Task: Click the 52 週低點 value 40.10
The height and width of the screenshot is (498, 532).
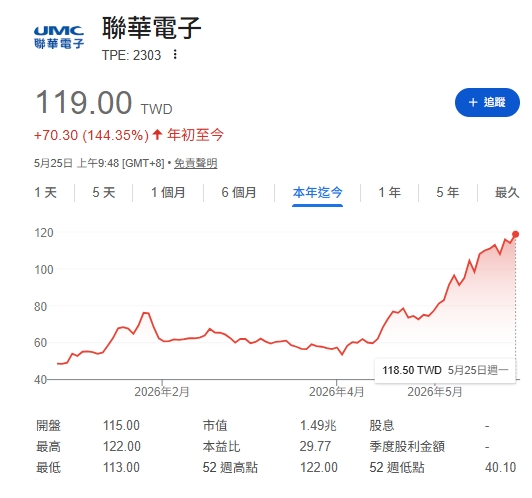Action: click(500, 467)
